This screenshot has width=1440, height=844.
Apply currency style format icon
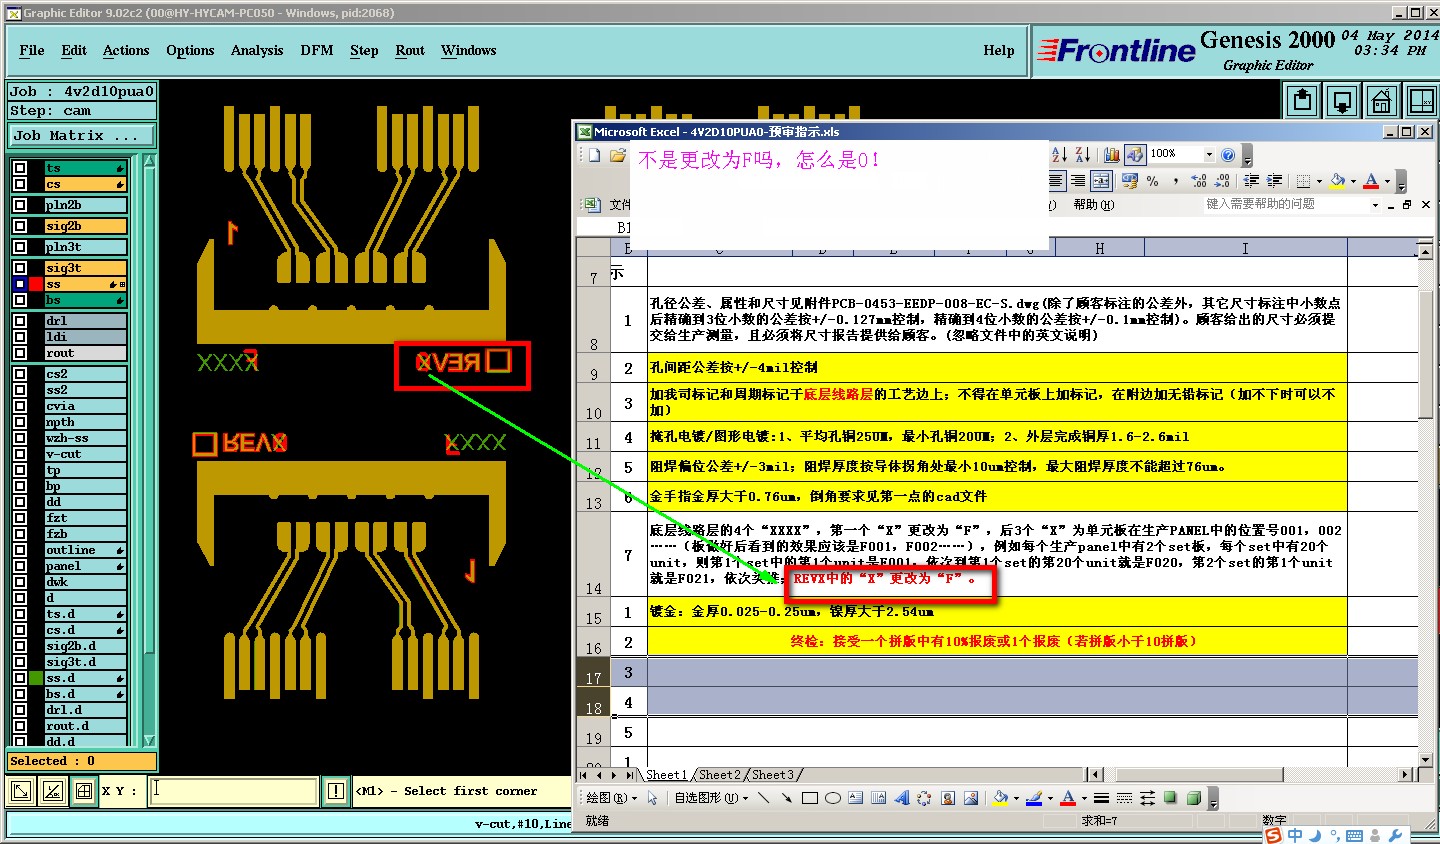1130,181
